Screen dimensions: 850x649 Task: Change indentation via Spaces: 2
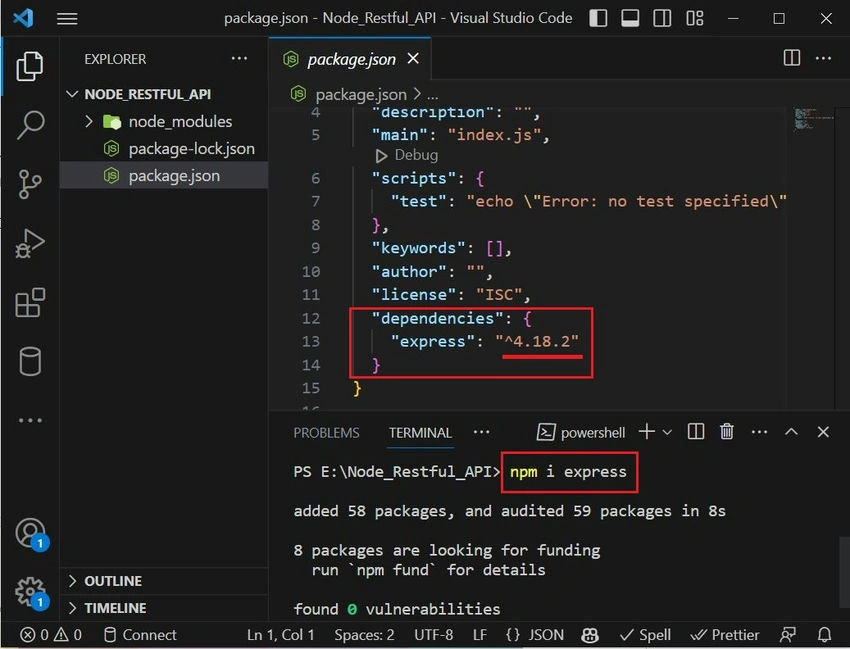tap(364, 635)
